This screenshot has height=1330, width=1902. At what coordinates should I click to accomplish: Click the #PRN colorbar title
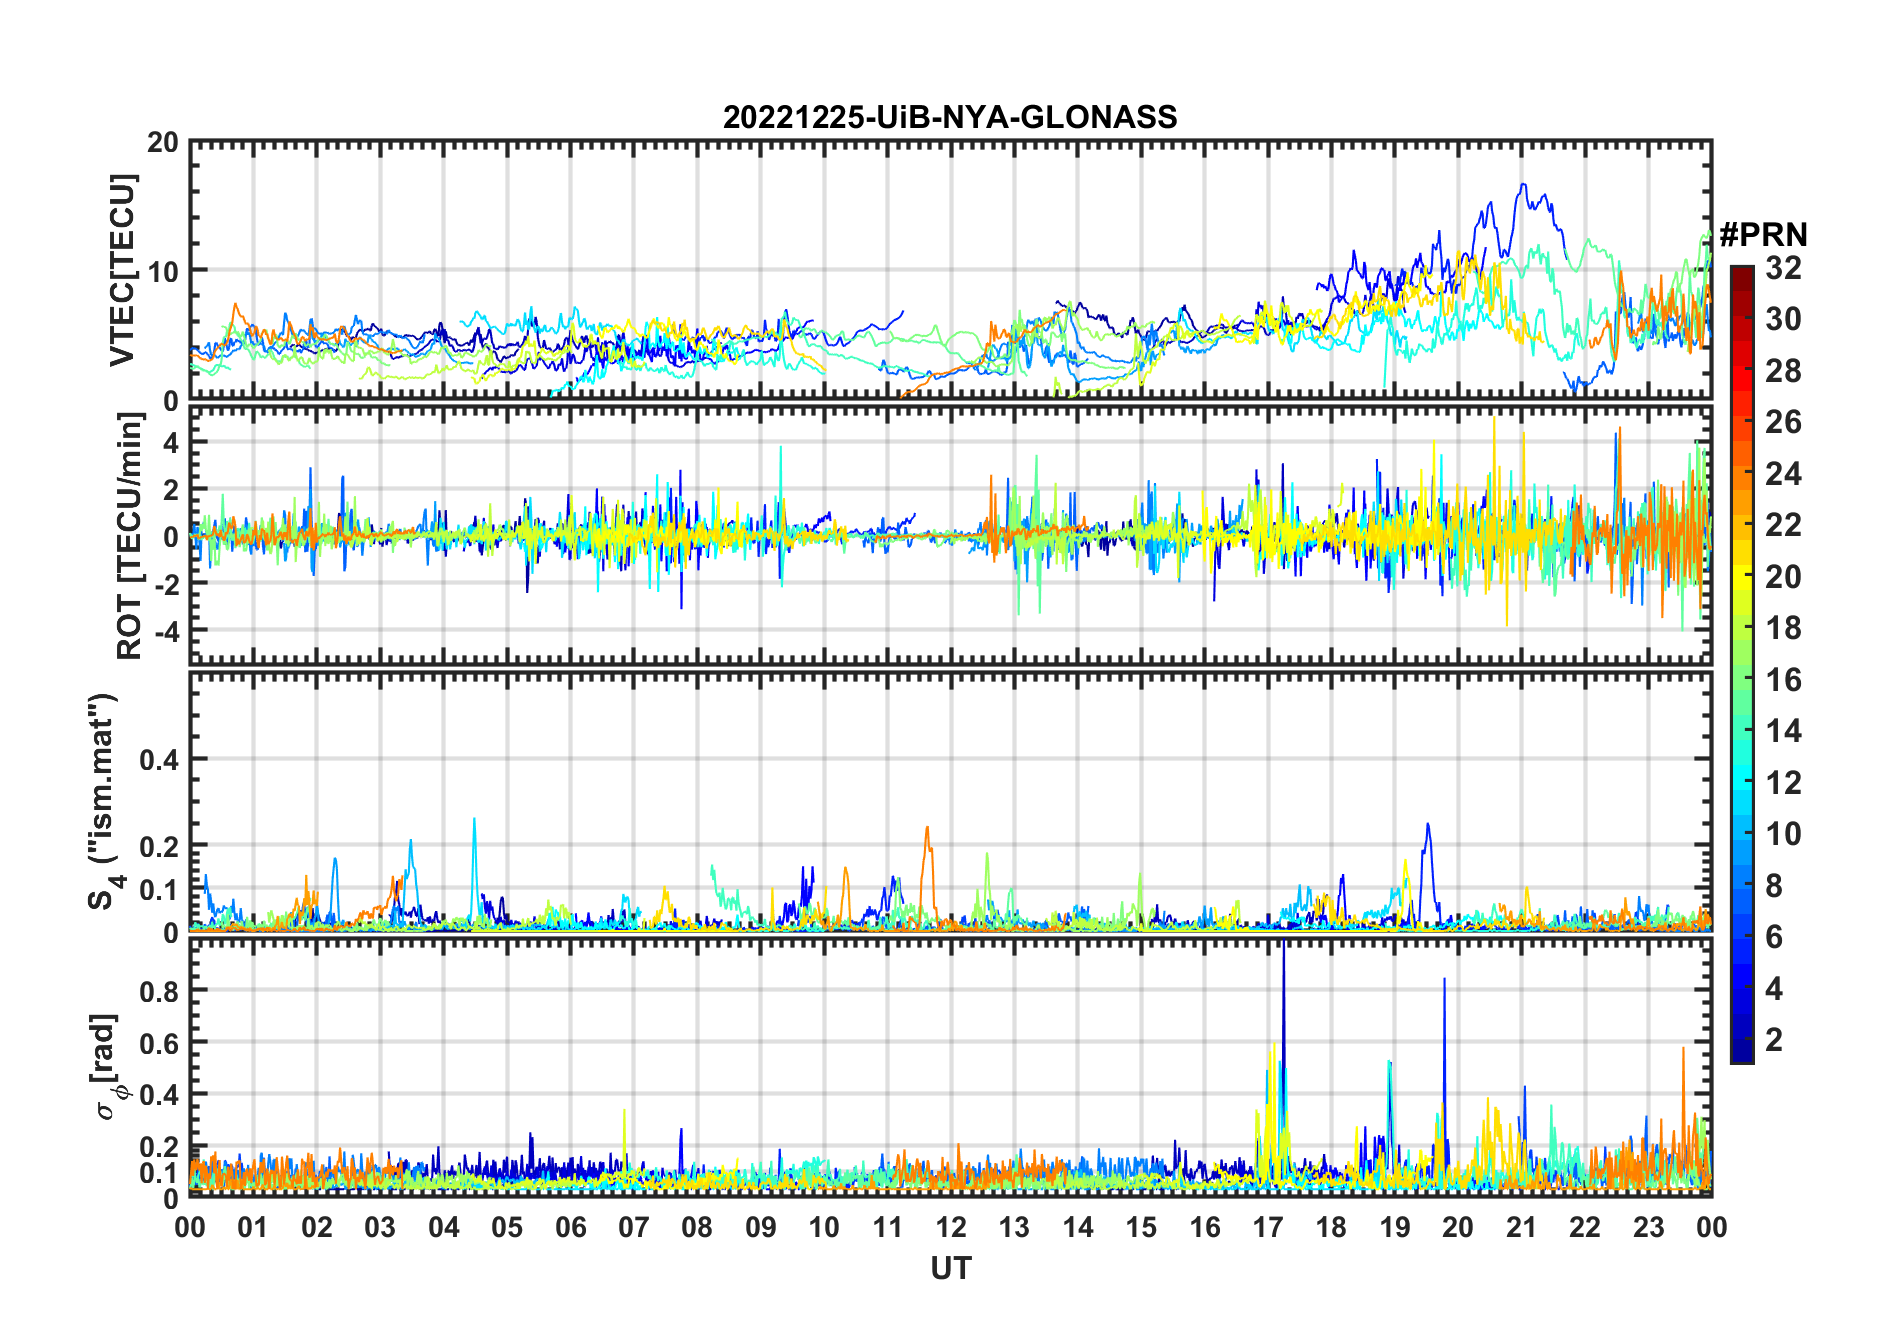(x=1763, y=235)
